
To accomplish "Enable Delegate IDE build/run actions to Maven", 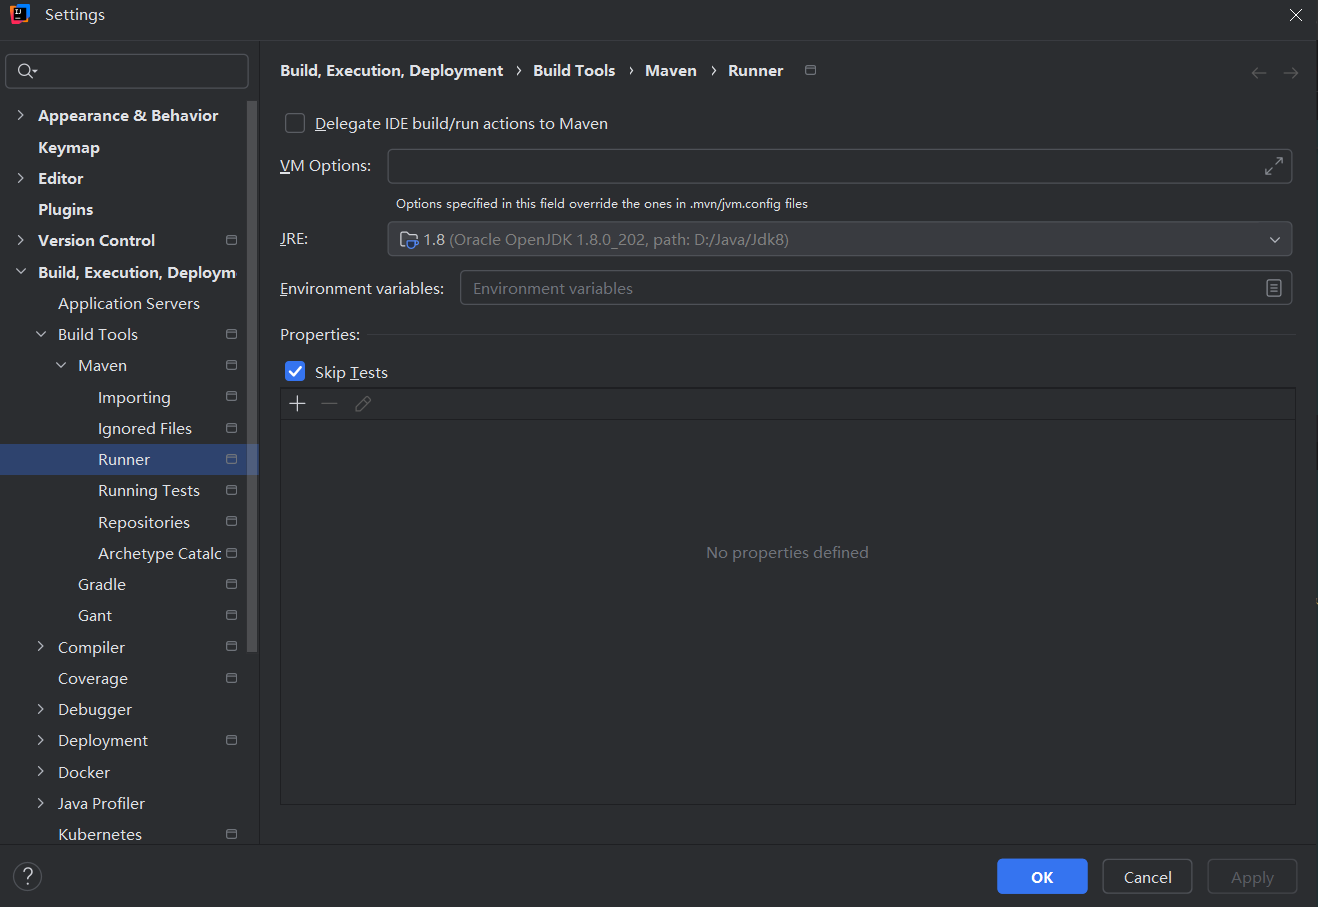I will point(295,123).
